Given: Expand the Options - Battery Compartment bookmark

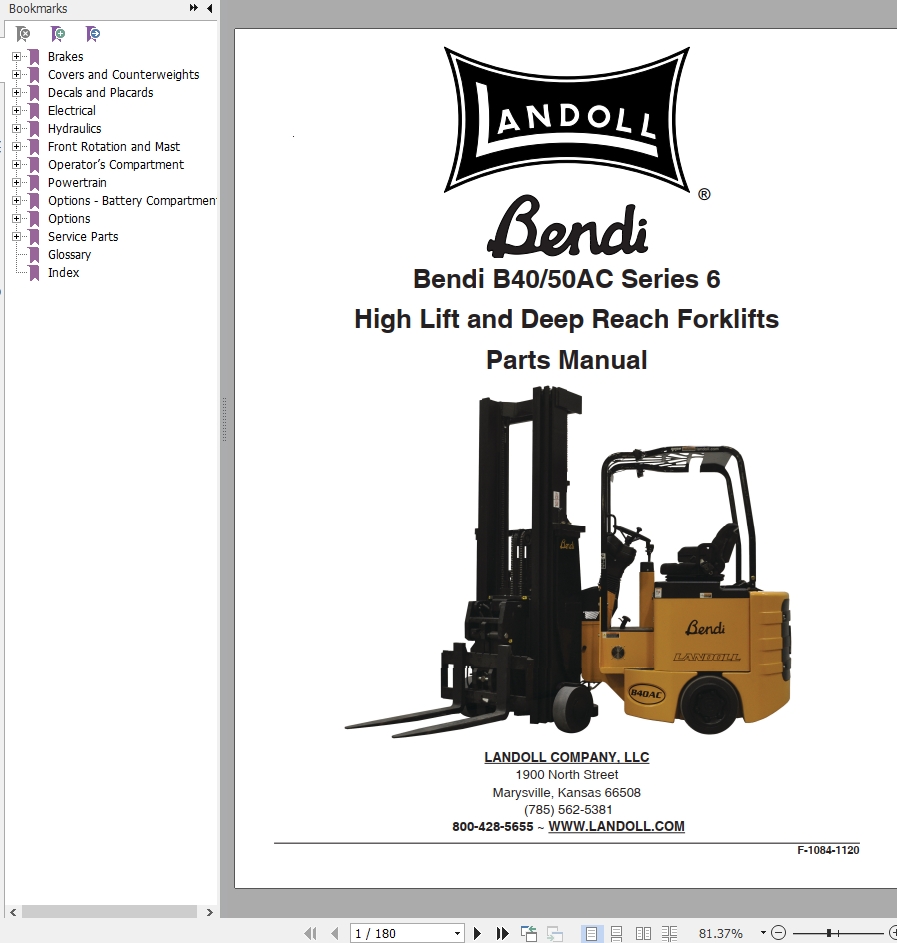Looking at the screenshot, I should tap(16, 201).
